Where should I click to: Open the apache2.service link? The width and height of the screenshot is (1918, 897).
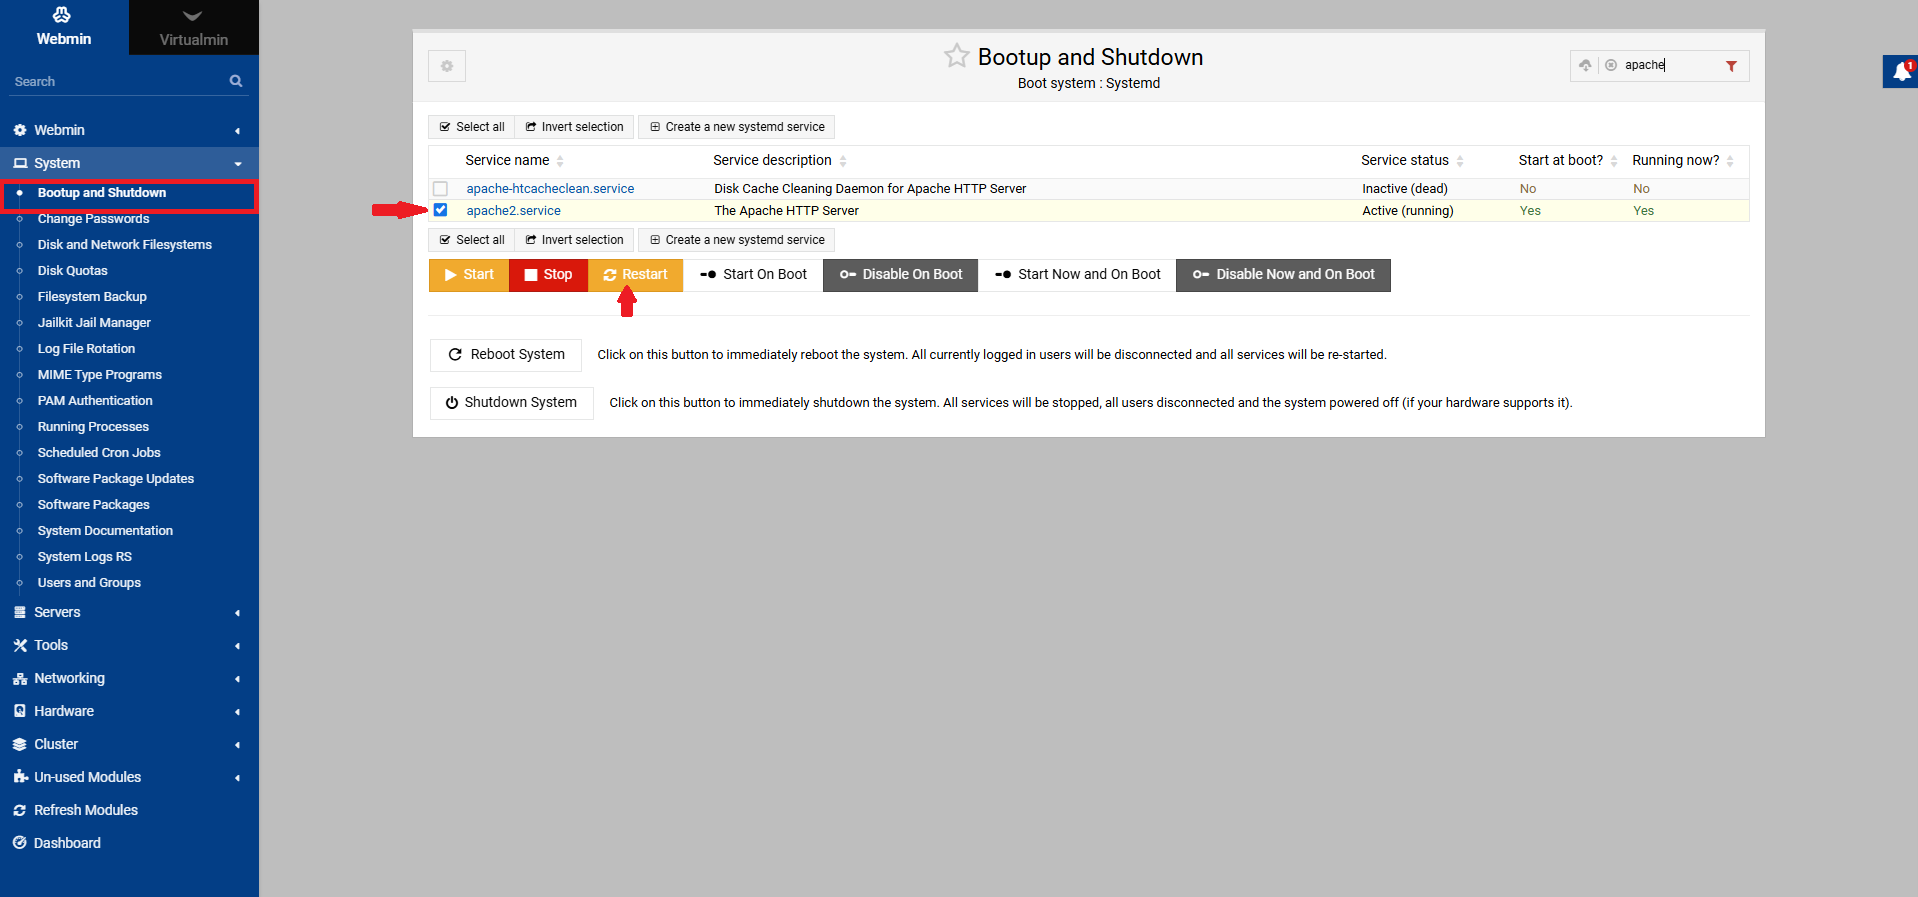[x=513, y=210]
